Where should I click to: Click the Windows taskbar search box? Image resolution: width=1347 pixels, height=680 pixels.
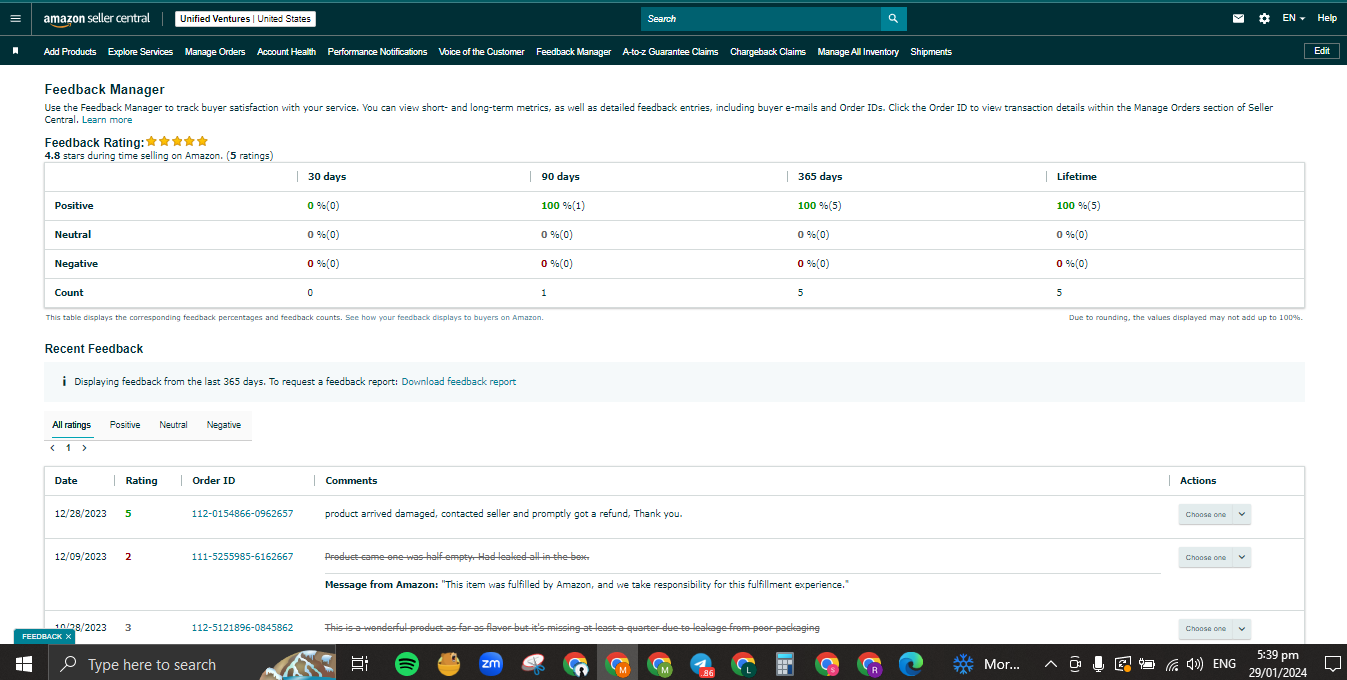[x=190, y=663]
